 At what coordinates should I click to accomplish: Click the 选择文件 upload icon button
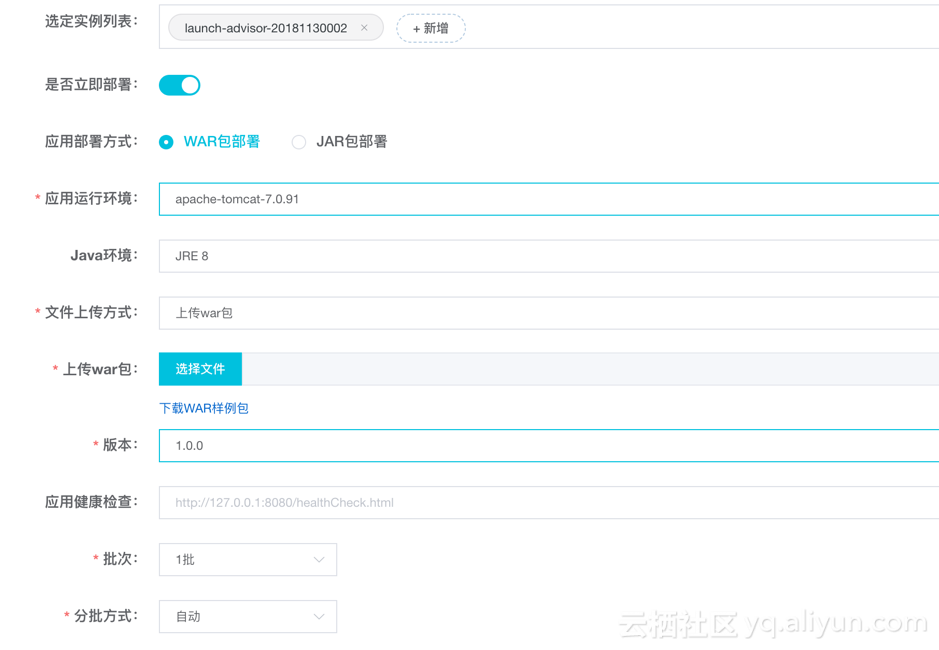(x=199, y=368)
